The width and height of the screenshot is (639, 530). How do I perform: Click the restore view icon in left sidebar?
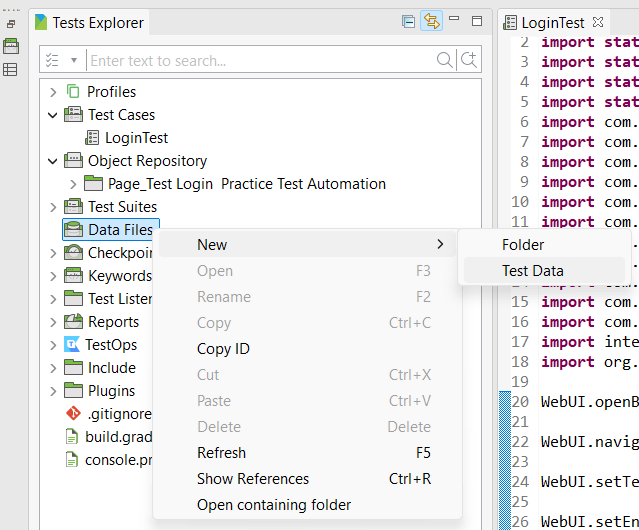point(11,24)
